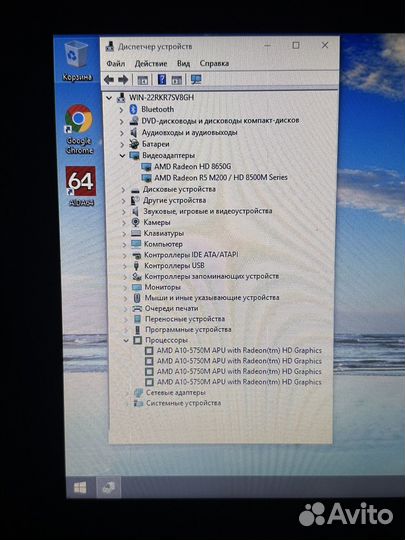Click the Диспетчер устройств title bar icon
This screenshot has width=405, height=540.
pyautogui.click(x=110, y=46)
